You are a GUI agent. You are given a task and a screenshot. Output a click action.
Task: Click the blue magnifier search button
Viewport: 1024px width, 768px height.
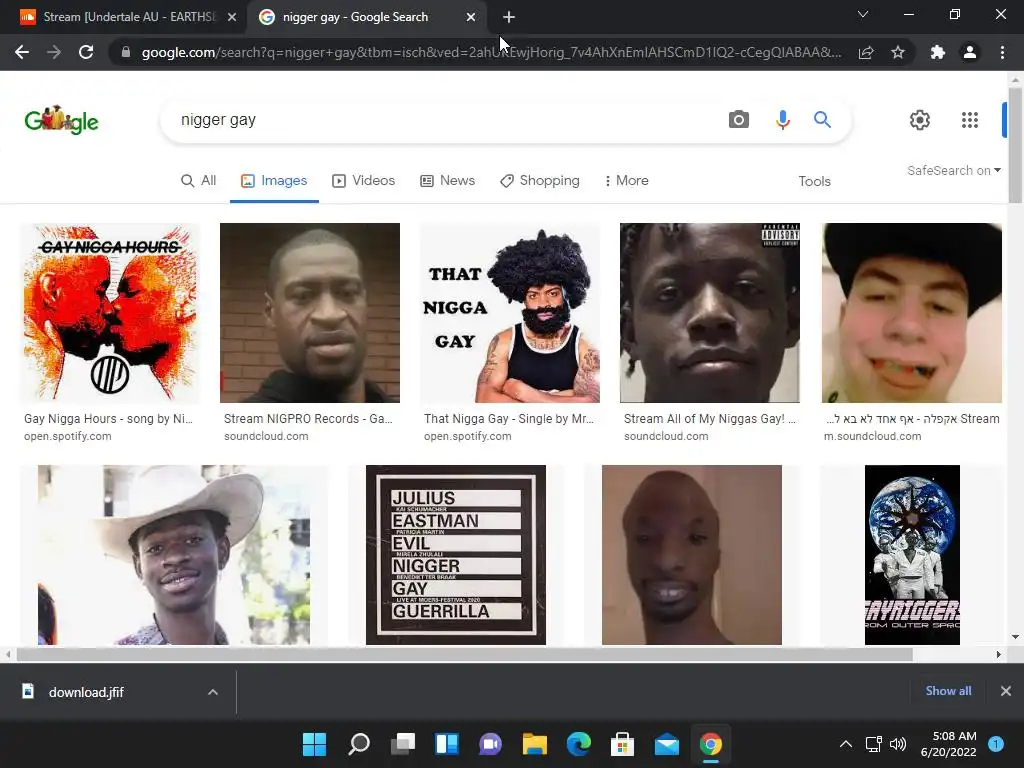point(822,120)
